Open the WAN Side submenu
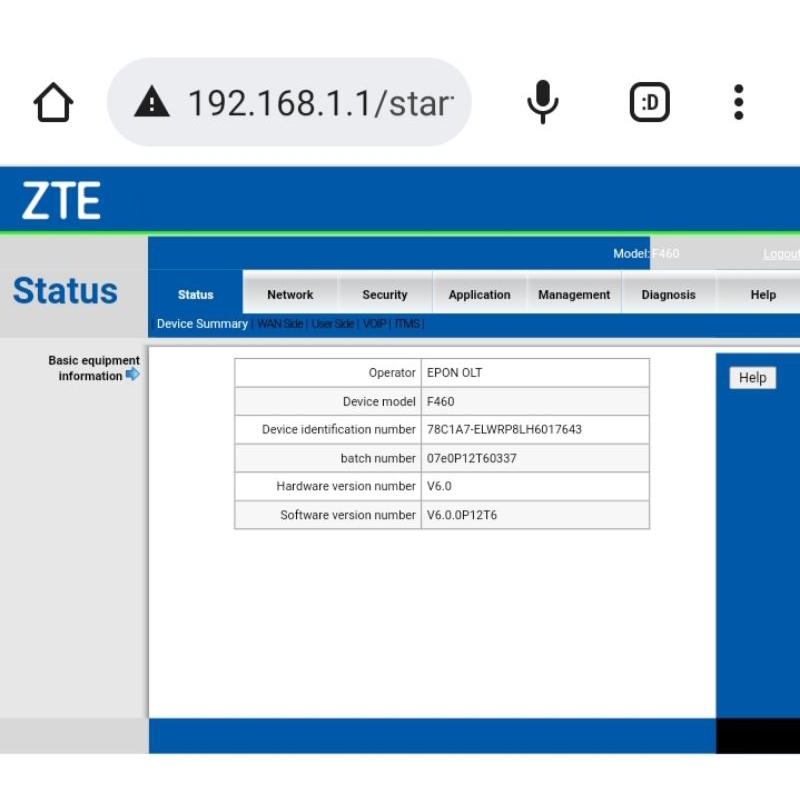 pyautogui.click(x=280, y=324)
